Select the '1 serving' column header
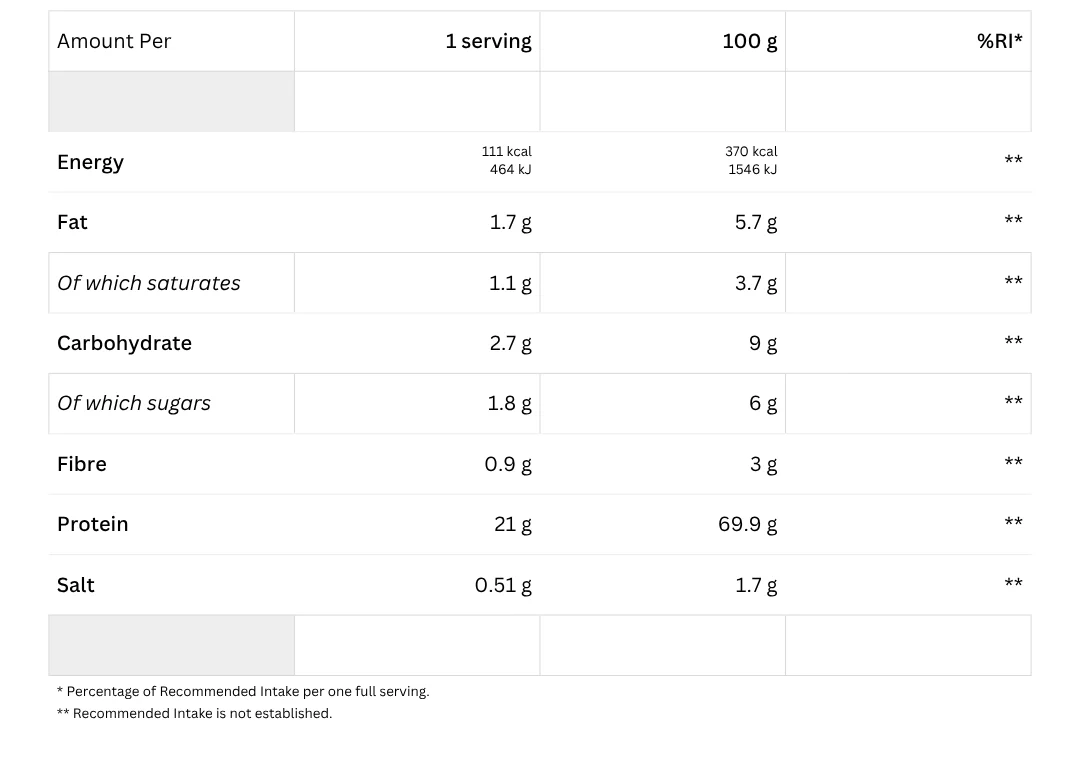This screenshot has width=1080, height=770. tap(488, 41)
